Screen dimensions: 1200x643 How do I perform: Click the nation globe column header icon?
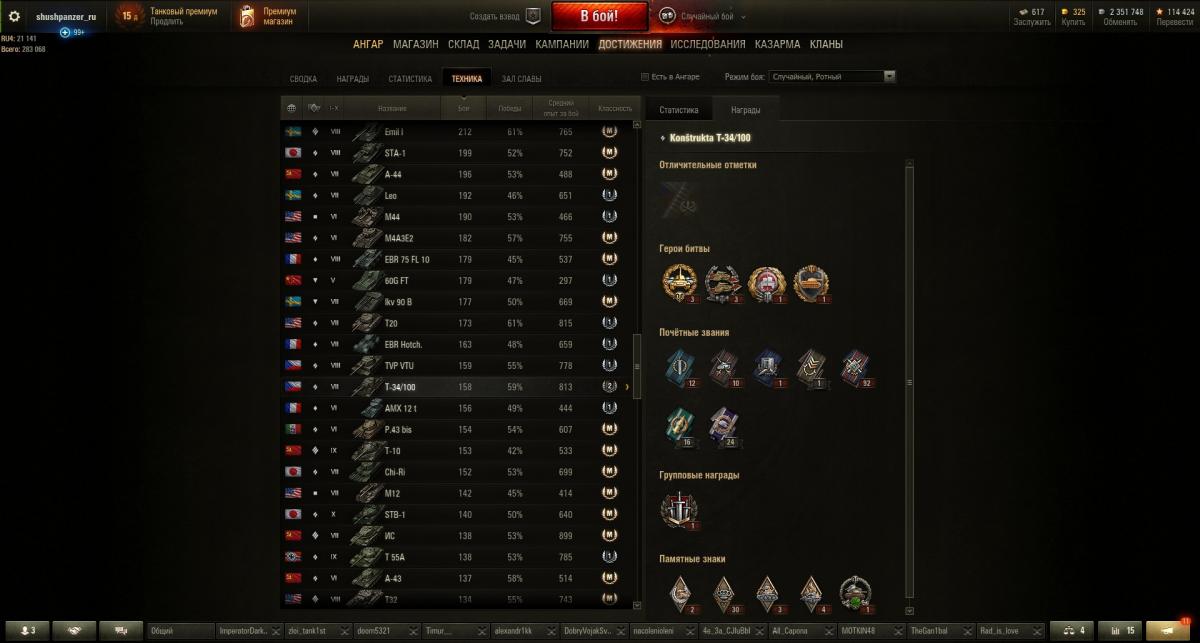tap(292, 108)
